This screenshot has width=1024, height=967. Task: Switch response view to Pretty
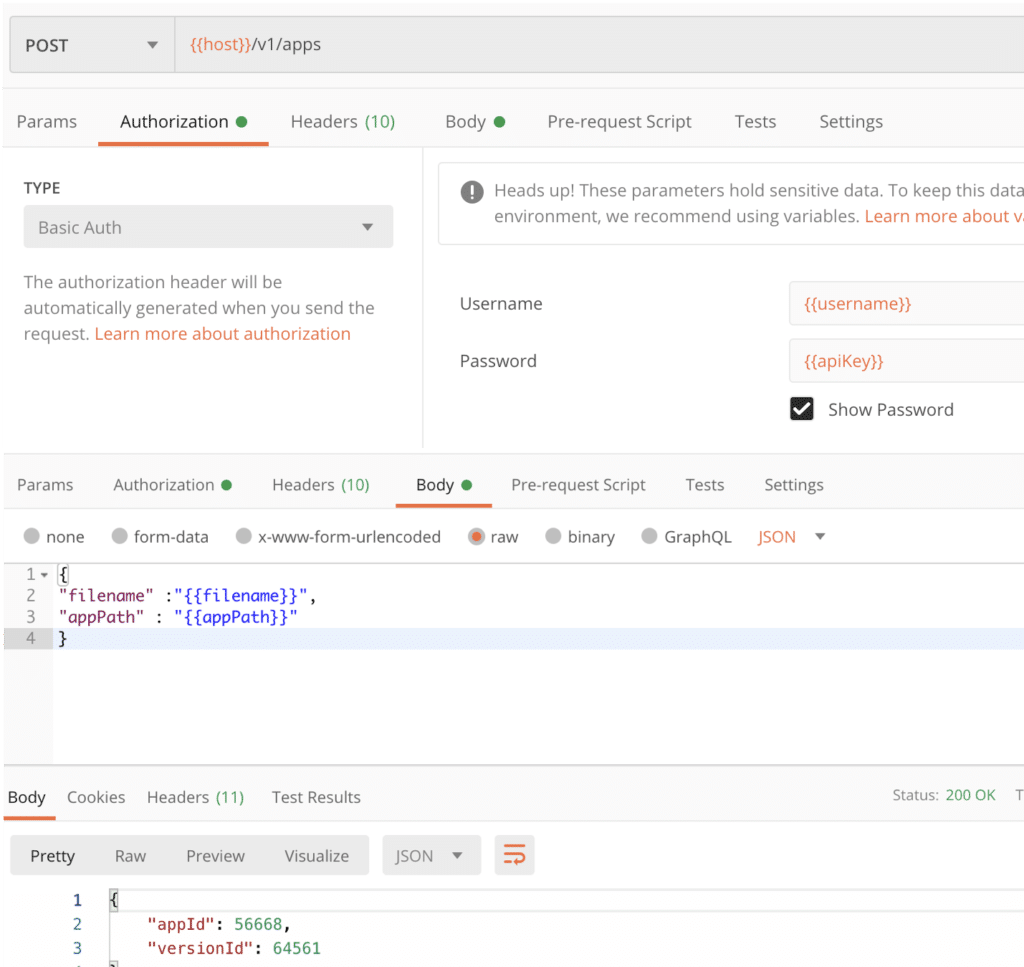click(x=52, y=855)
